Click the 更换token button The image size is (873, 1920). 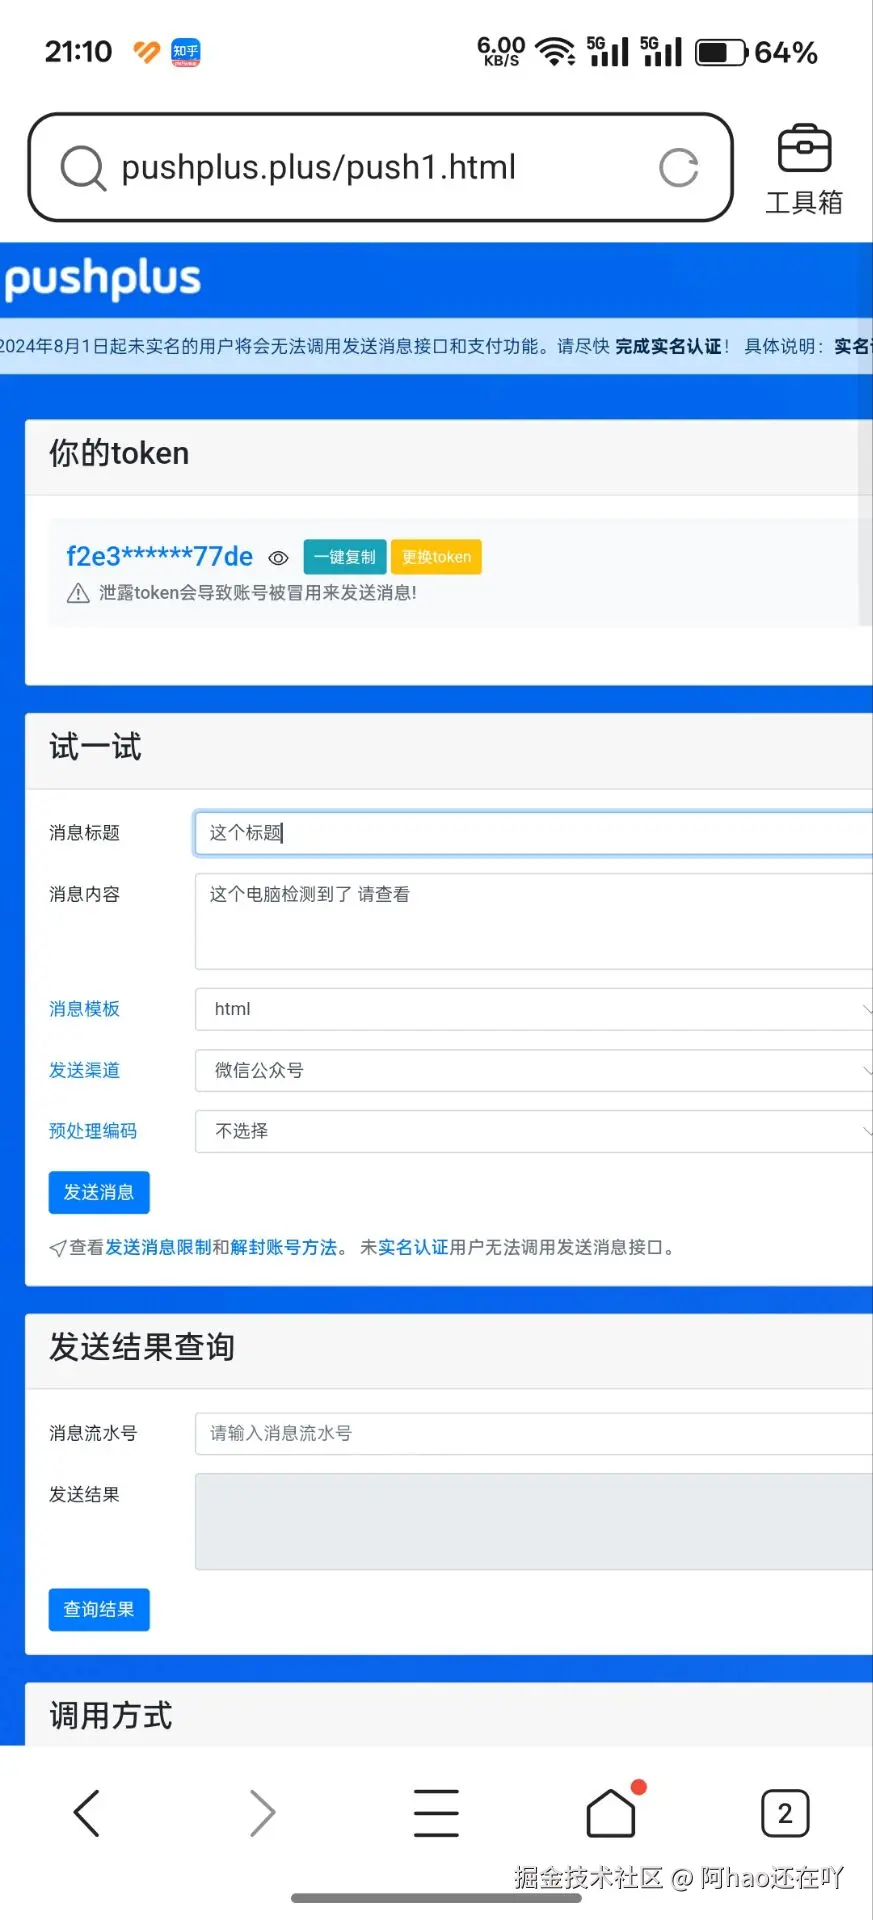tap(436, 557)
